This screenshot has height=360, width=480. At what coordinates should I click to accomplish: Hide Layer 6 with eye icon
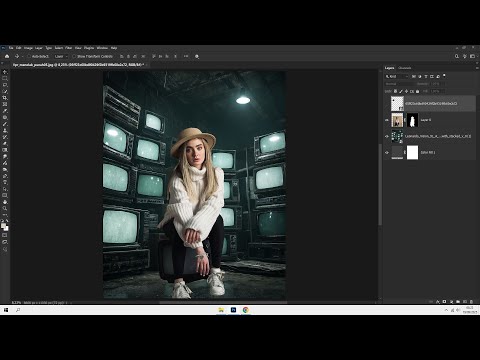coord(387,120)
